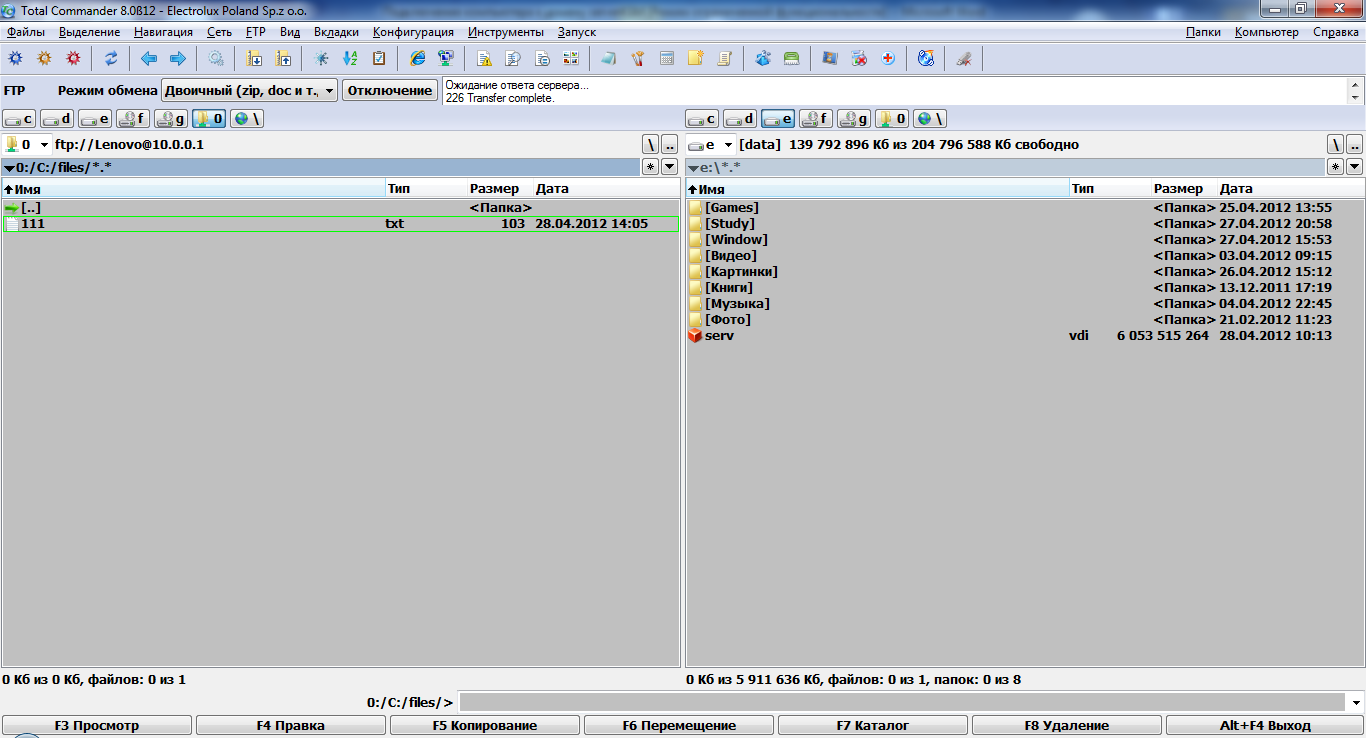Viewport: 1366px width, 738px height.
Task: Click the A-Z sort toolbar icon
Action: pyautogui.click(x=350, y=58)
